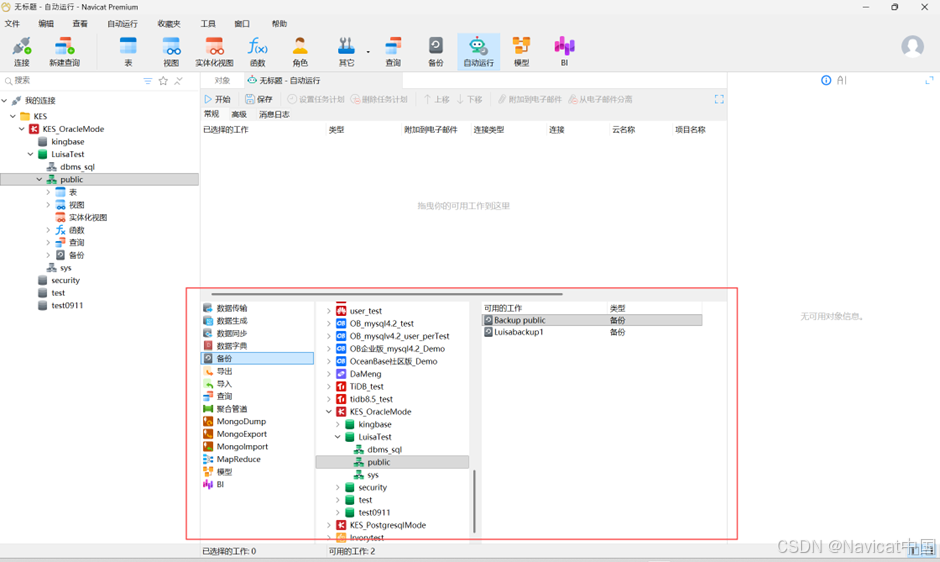Collapse LuisaTest database in left sidebar
Viewport: 940px width, 562px height.
coord(31,154)
